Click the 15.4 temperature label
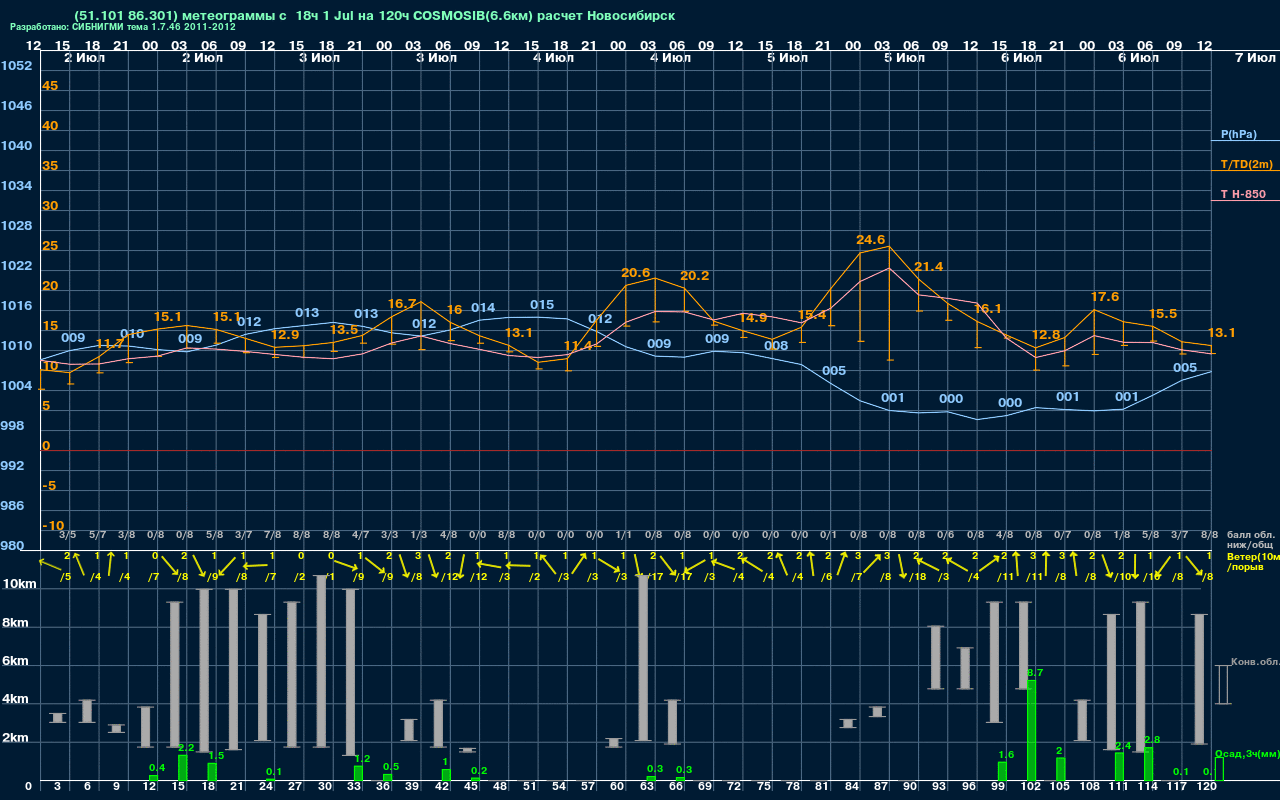This screenshot has width=1280, height=800. click(812, 316)
